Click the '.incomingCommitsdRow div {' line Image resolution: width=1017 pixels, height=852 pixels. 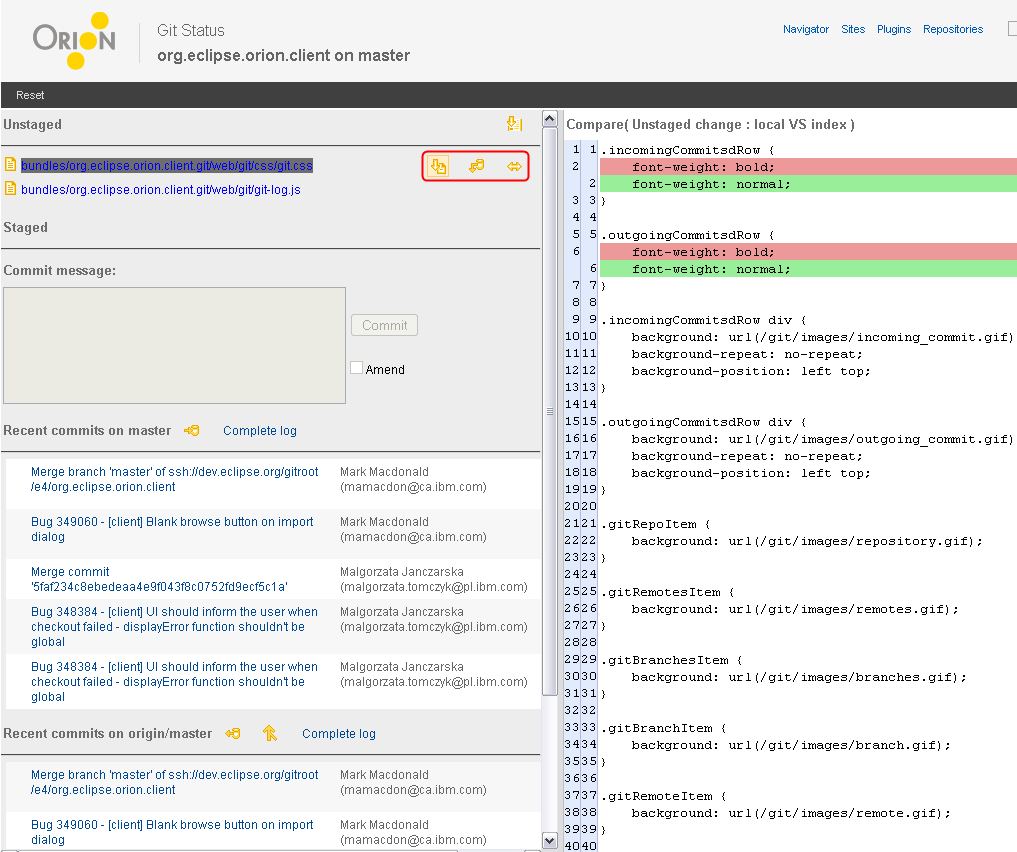(x=704, y=320)
